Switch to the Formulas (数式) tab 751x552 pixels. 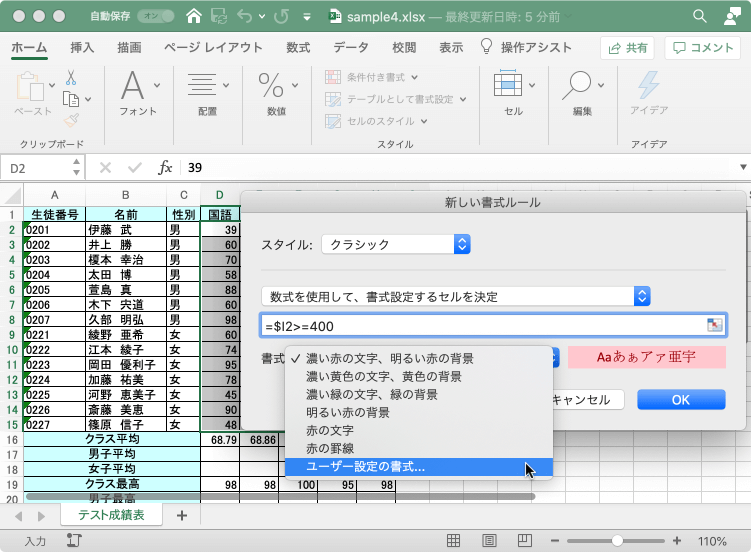pyautogui.click(x=298, y=47)
